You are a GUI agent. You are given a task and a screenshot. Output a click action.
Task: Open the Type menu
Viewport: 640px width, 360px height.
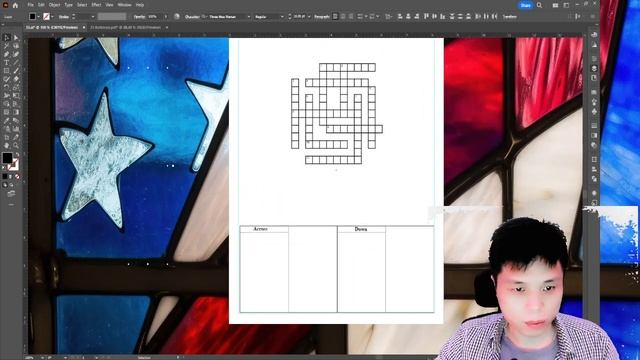[x=69, y=5]
